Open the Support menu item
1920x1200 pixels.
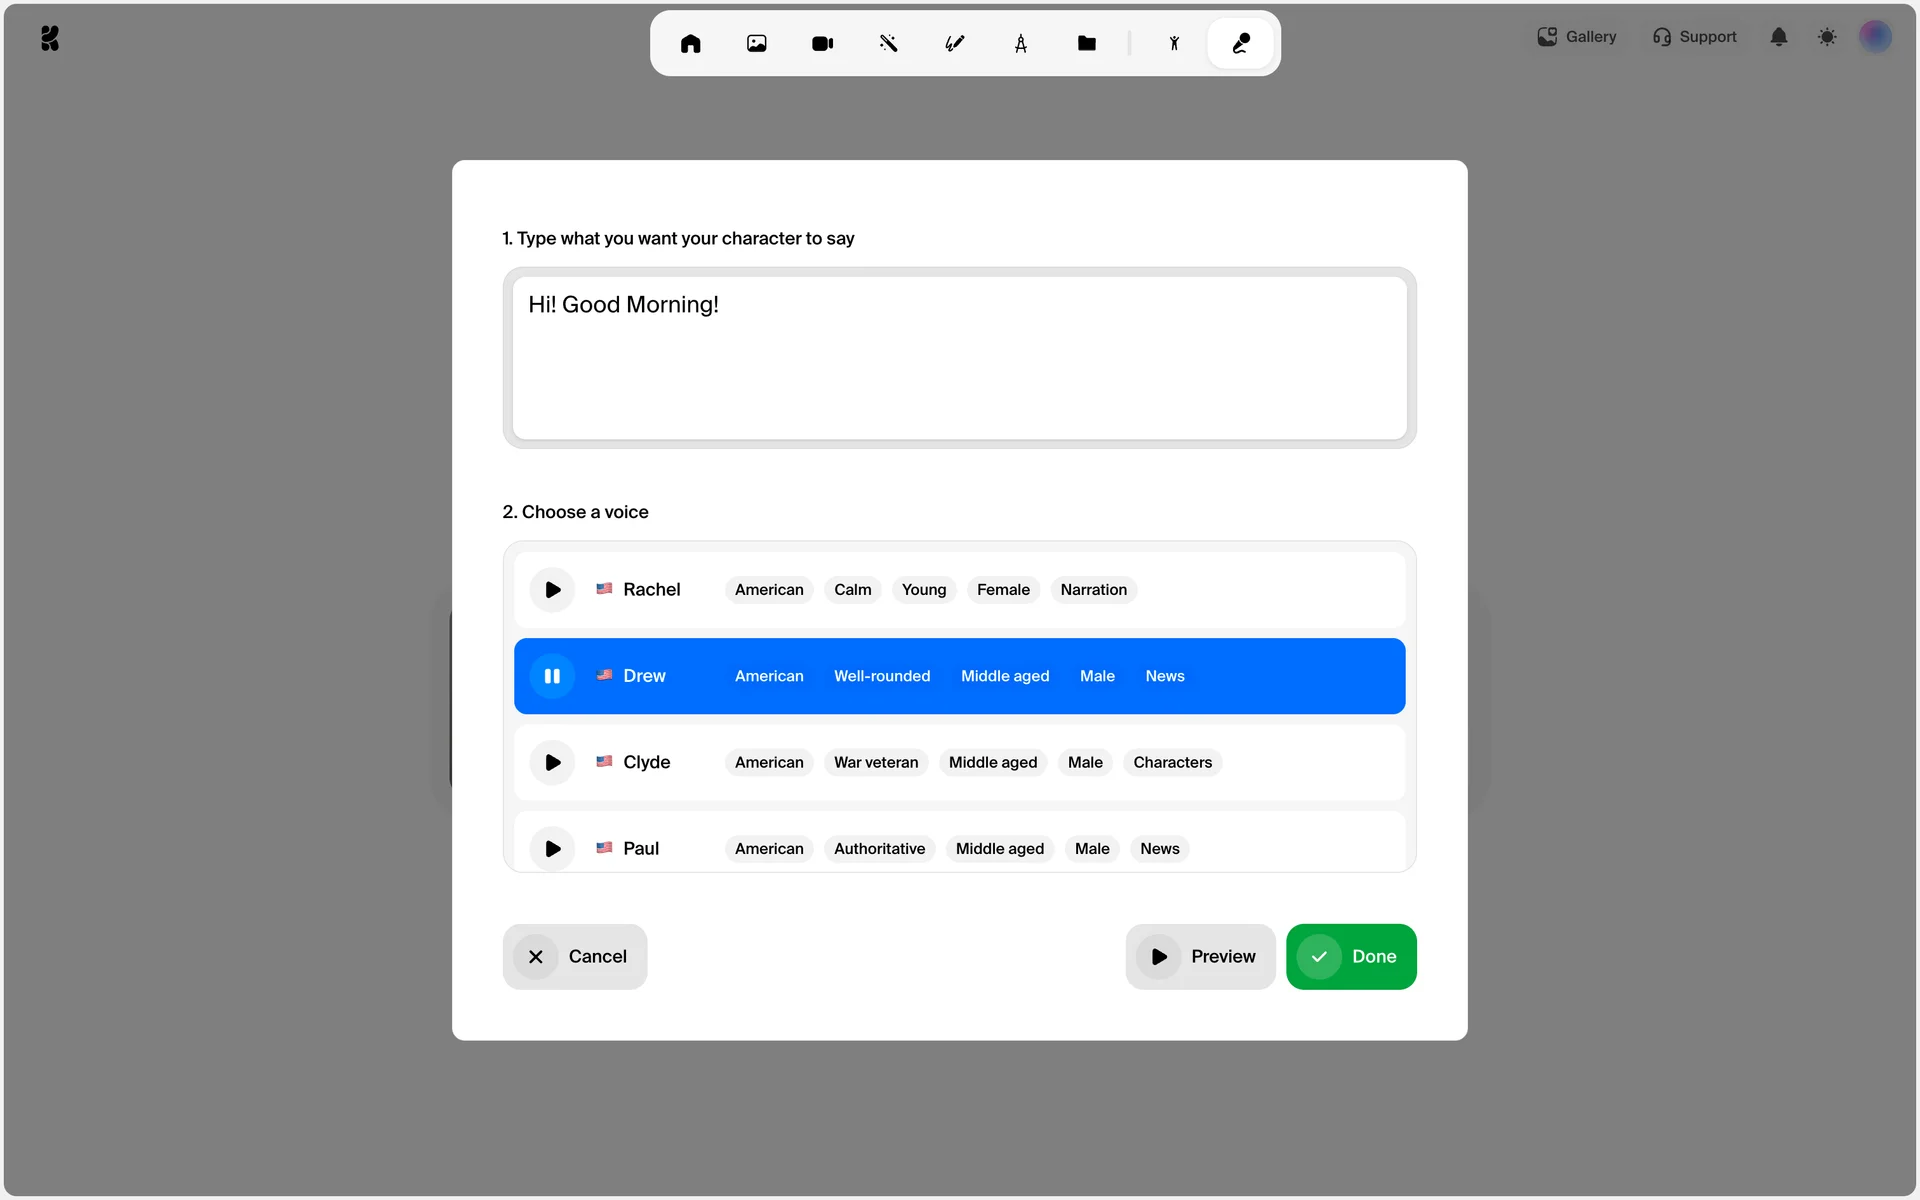pos(1695,37)
